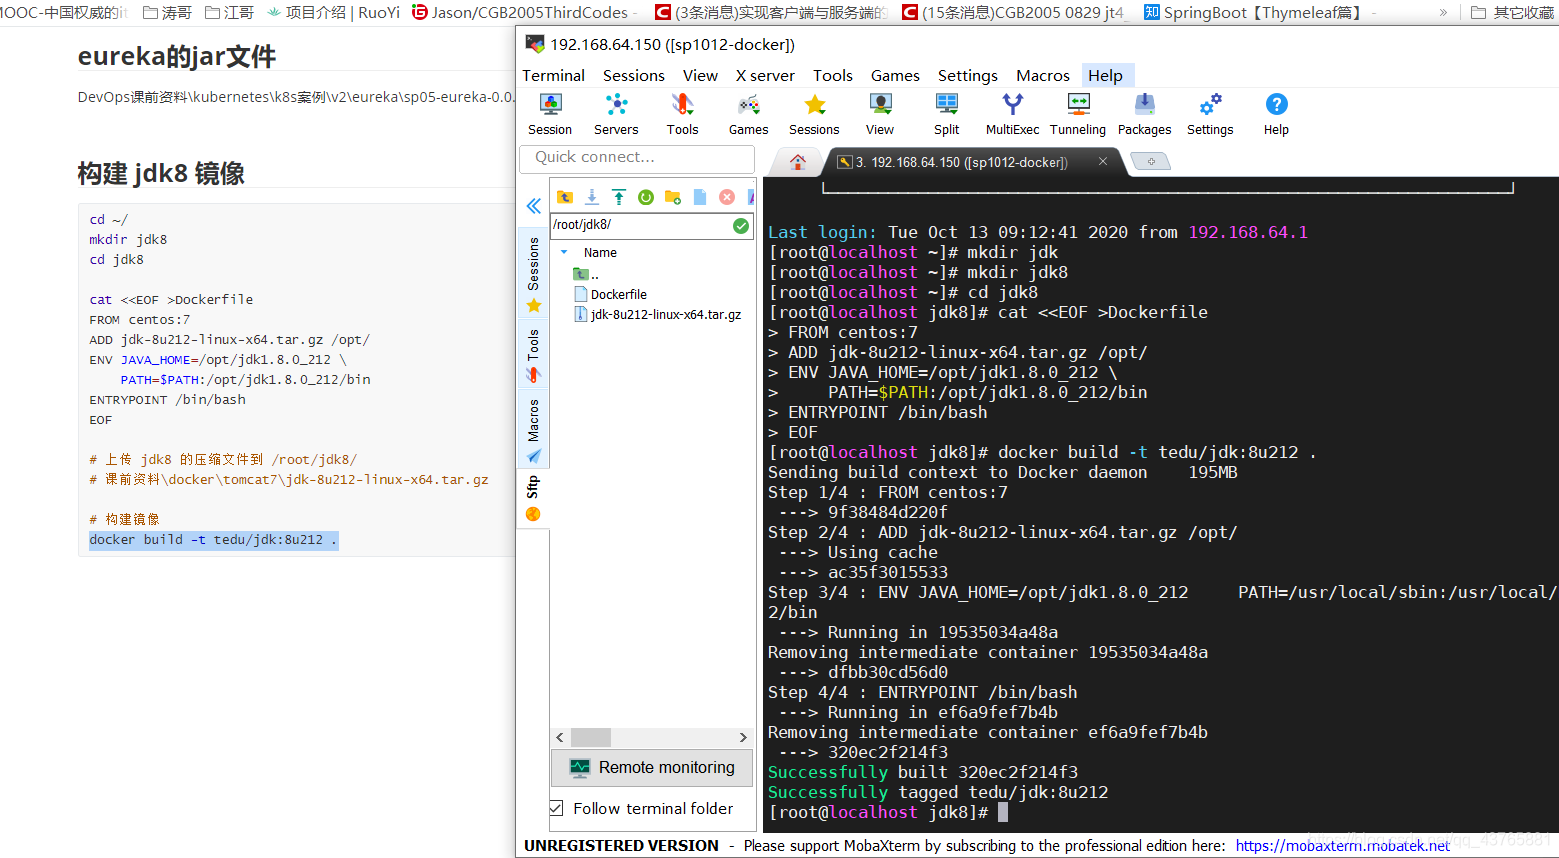1559x858 pixels.
Task: Click the Help question-mark toolbar icon
Action: point(1276,115)
